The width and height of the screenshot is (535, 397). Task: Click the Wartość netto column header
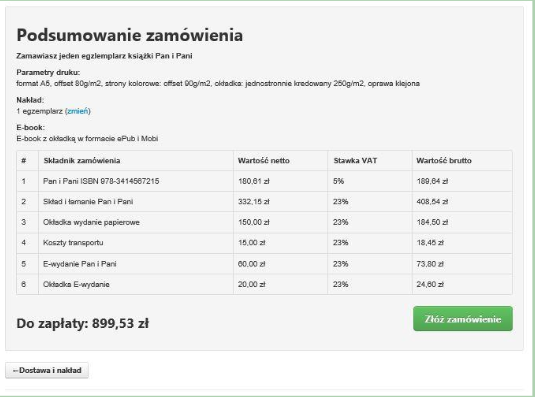point(263,161)
